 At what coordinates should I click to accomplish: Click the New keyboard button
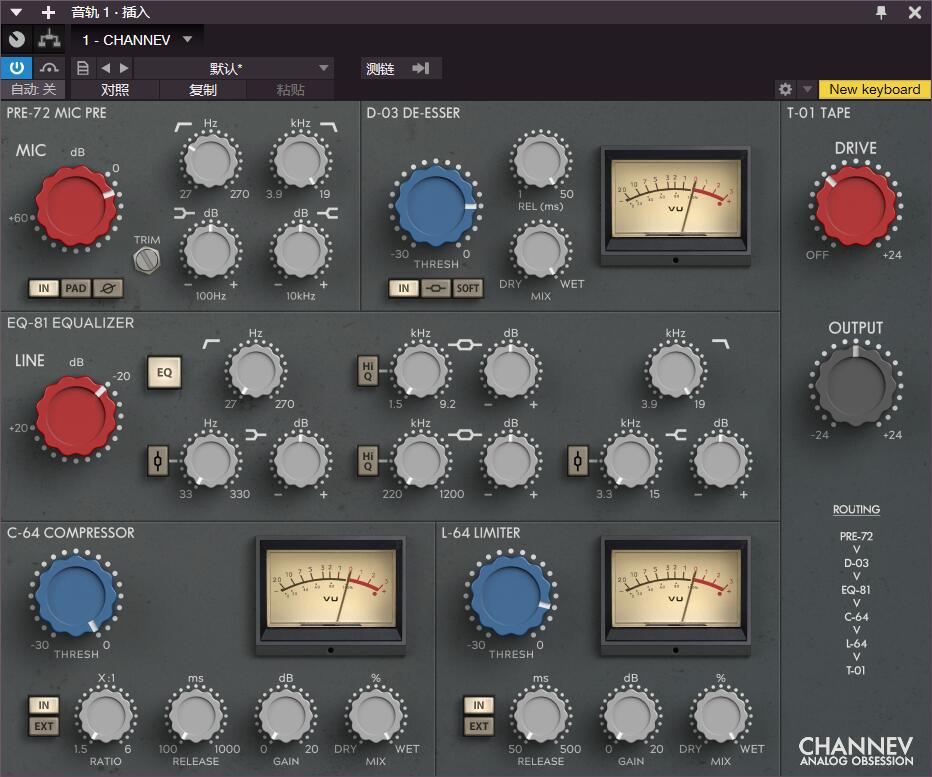(x=874, y=89)
